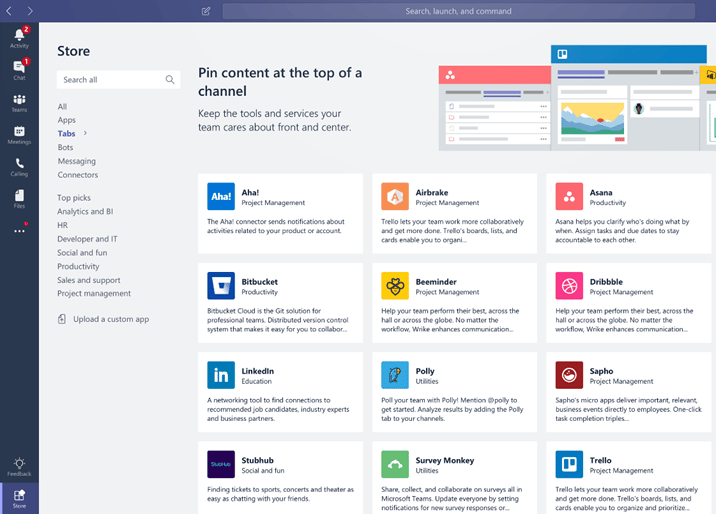Open the Aha! app logo

point(221,196)
